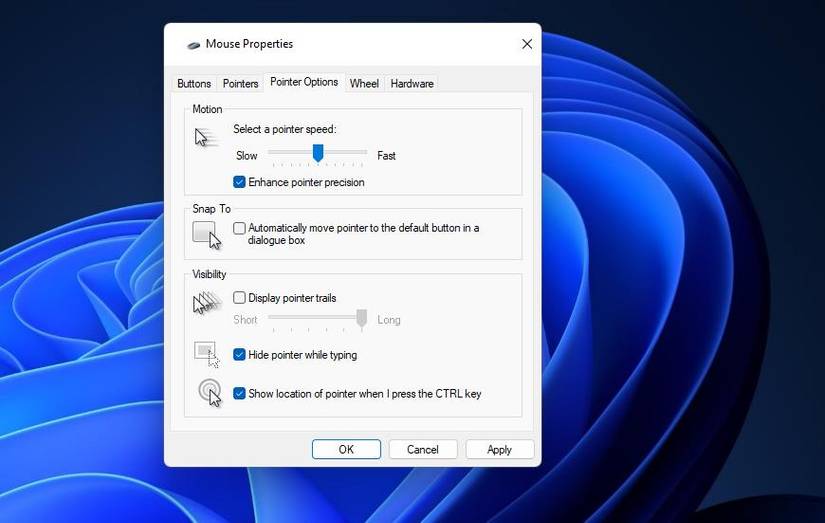Click the Cancel button

(x=422, y=449)
